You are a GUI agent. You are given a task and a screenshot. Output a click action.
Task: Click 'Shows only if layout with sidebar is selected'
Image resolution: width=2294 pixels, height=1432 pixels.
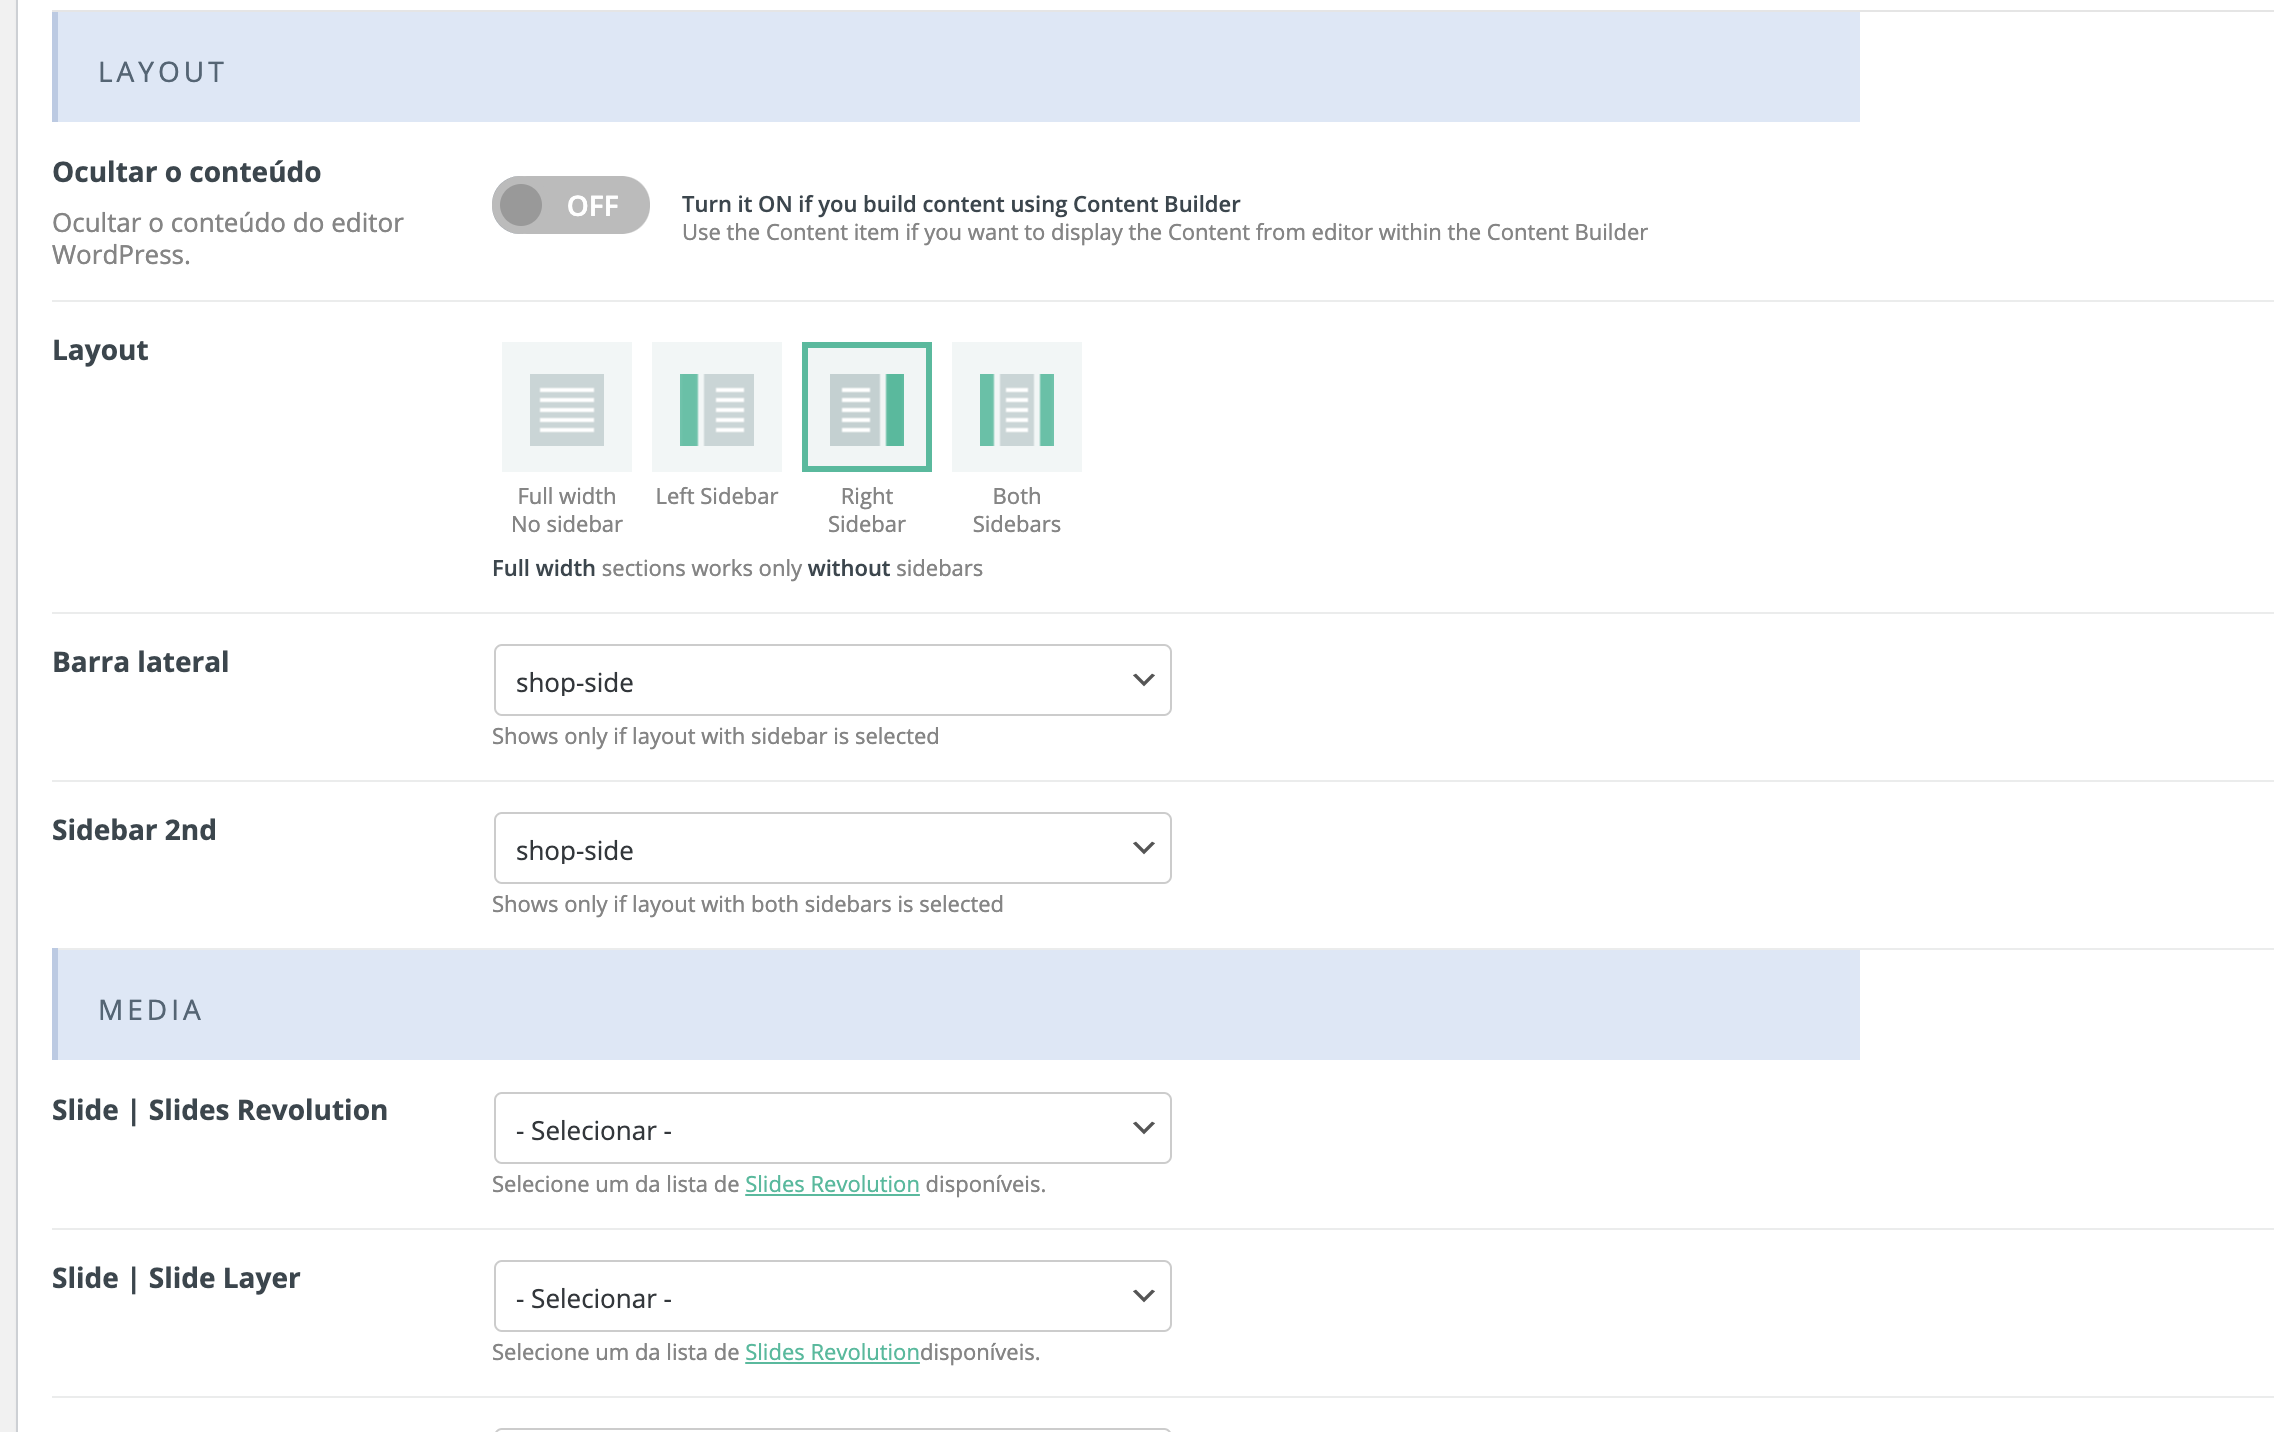coord(716,736)
